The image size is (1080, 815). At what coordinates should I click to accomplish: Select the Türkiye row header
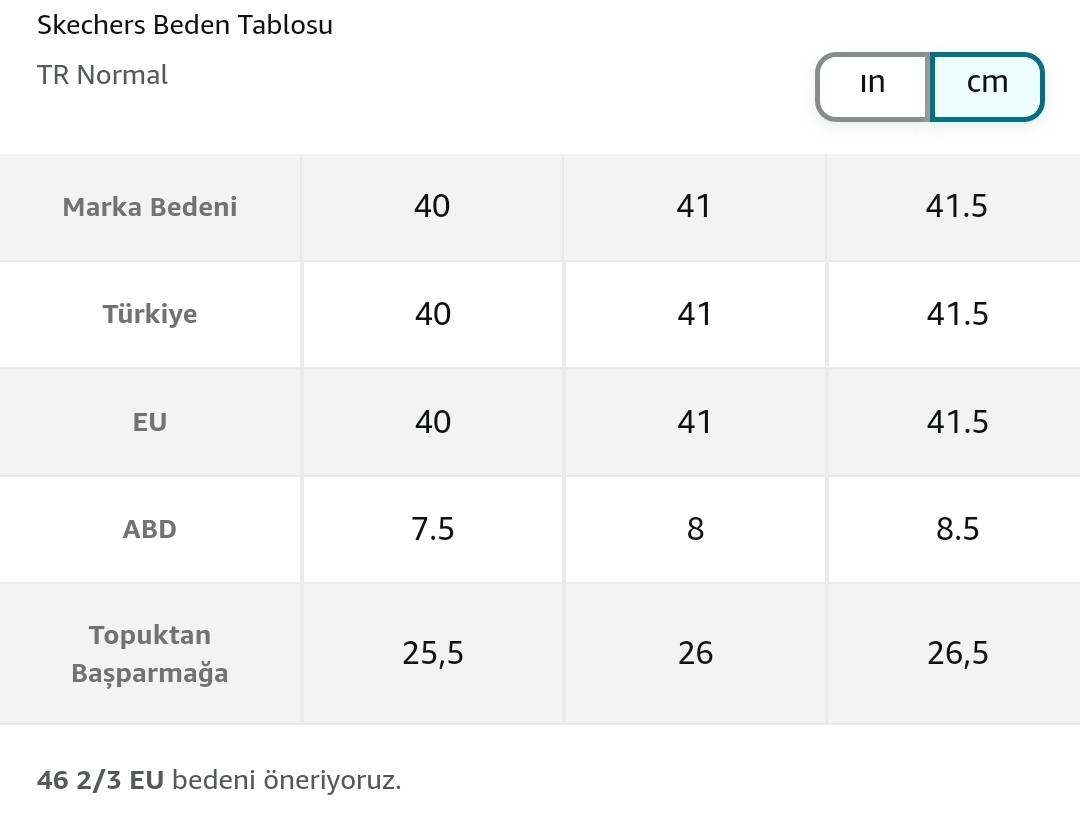tap(150, 315)
